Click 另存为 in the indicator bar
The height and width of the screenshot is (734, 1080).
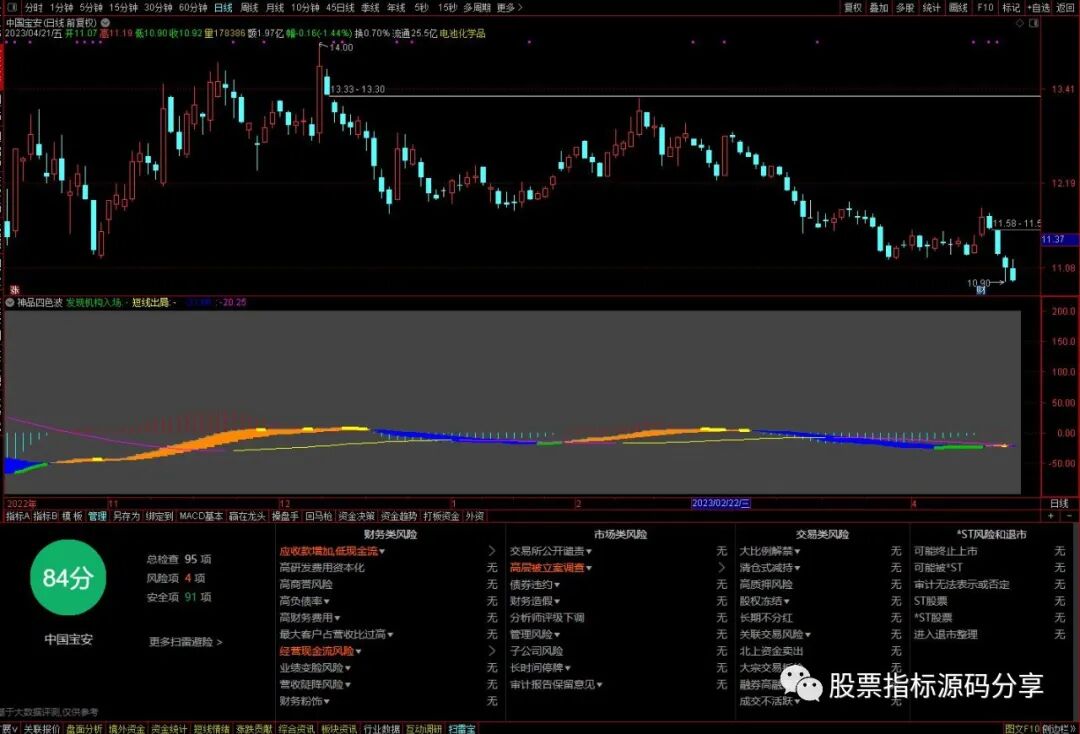[x=126, y=516]
